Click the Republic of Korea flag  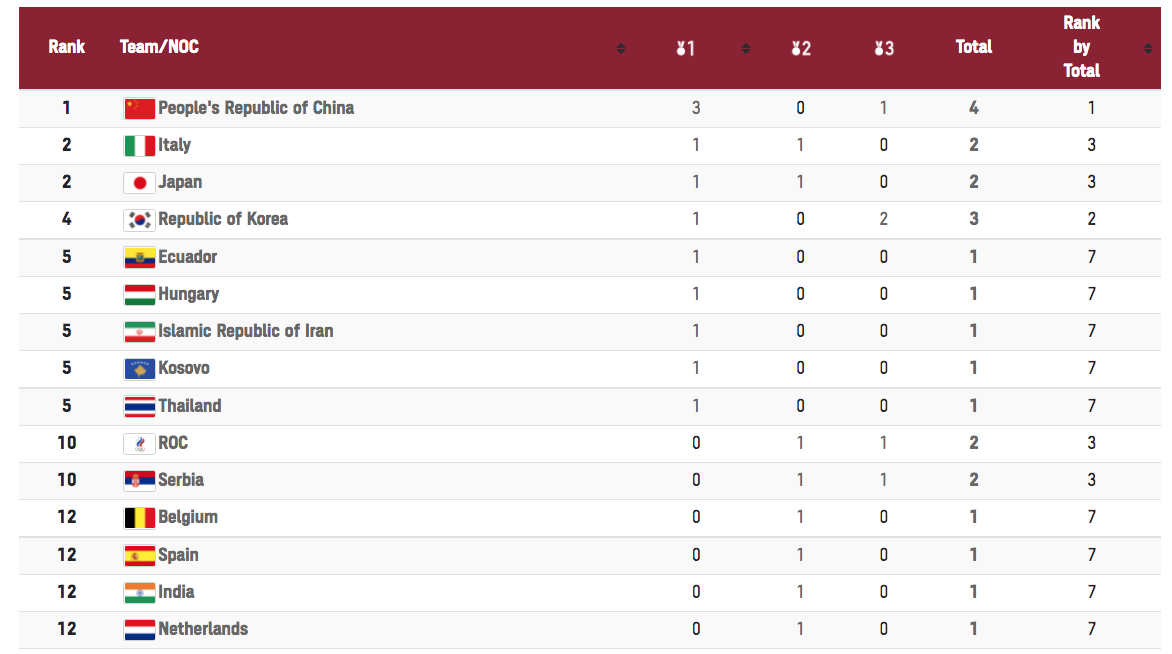coord(139,219)
